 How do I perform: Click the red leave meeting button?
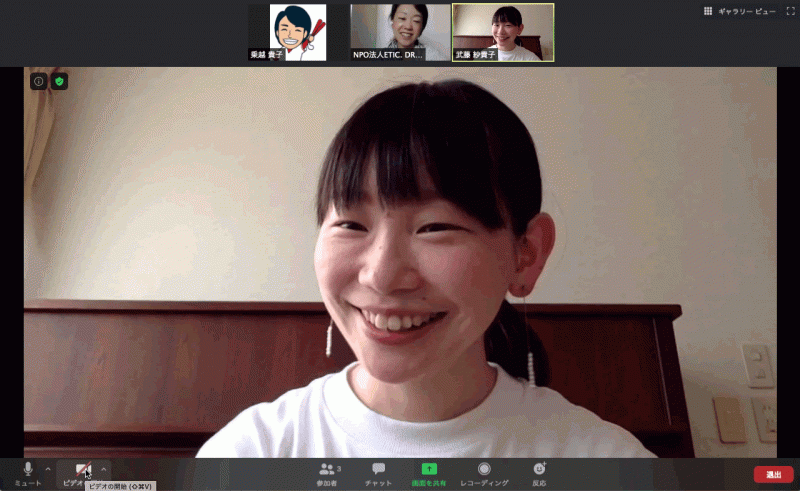[773, 474]
